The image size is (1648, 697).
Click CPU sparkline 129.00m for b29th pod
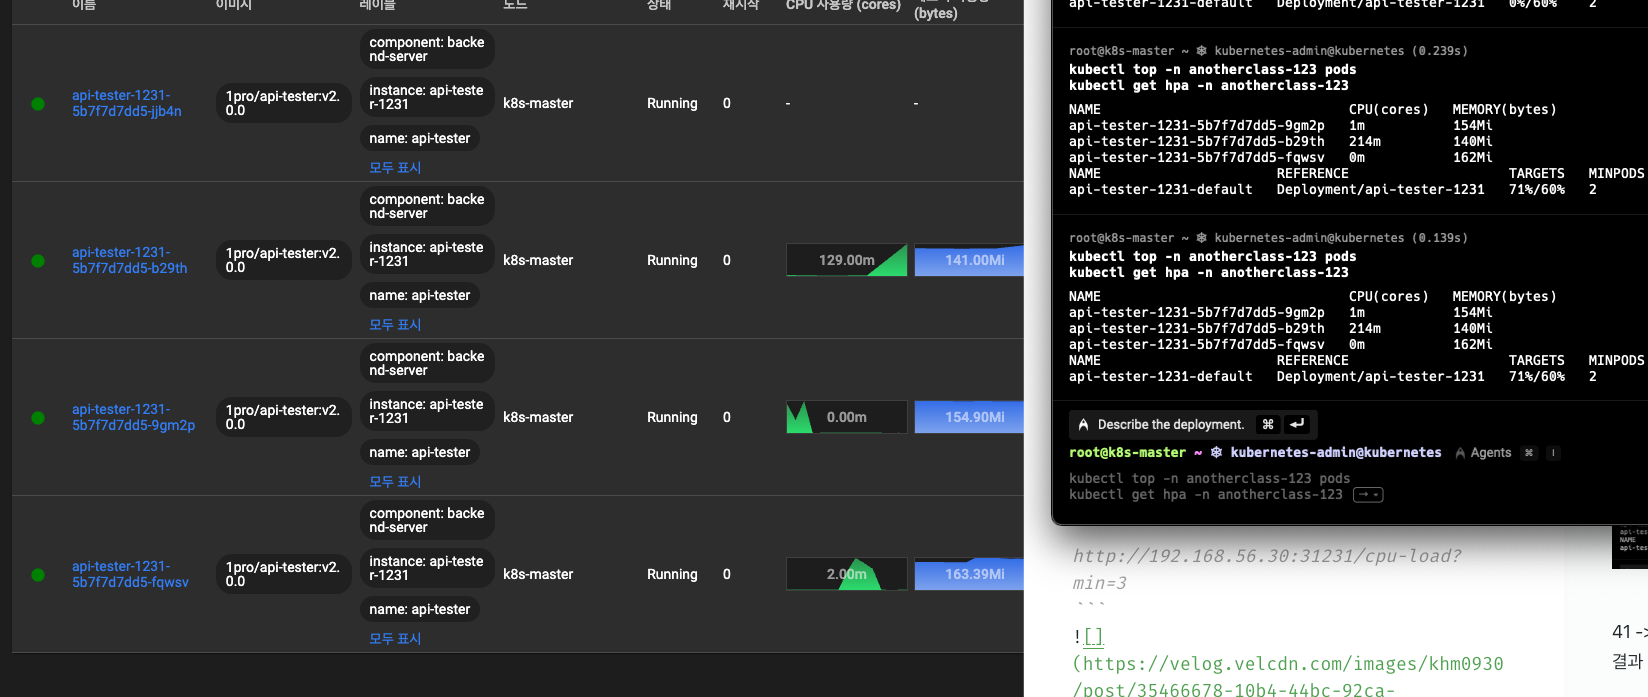pos(847,260)
